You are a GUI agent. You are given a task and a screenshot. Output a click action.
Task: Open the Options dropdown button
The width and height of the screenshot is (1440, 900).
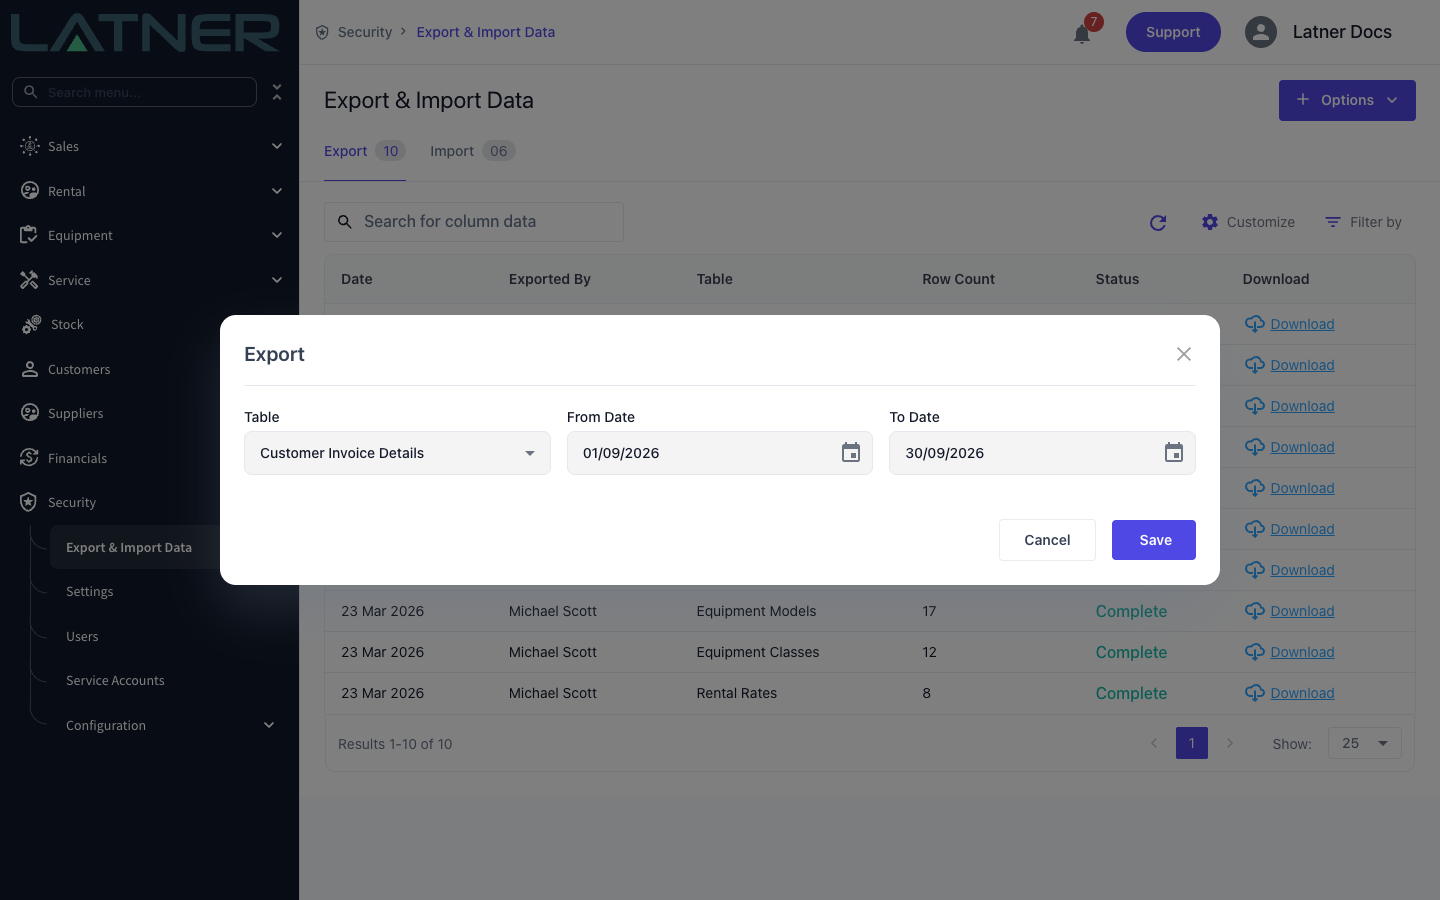tap(1347, 100)
